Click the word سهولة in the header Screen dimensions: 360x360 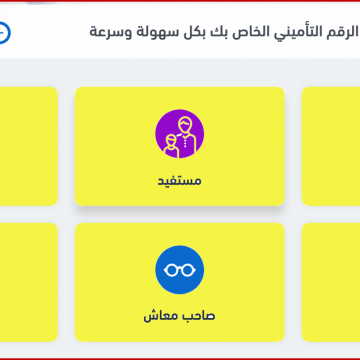[152, 32]
